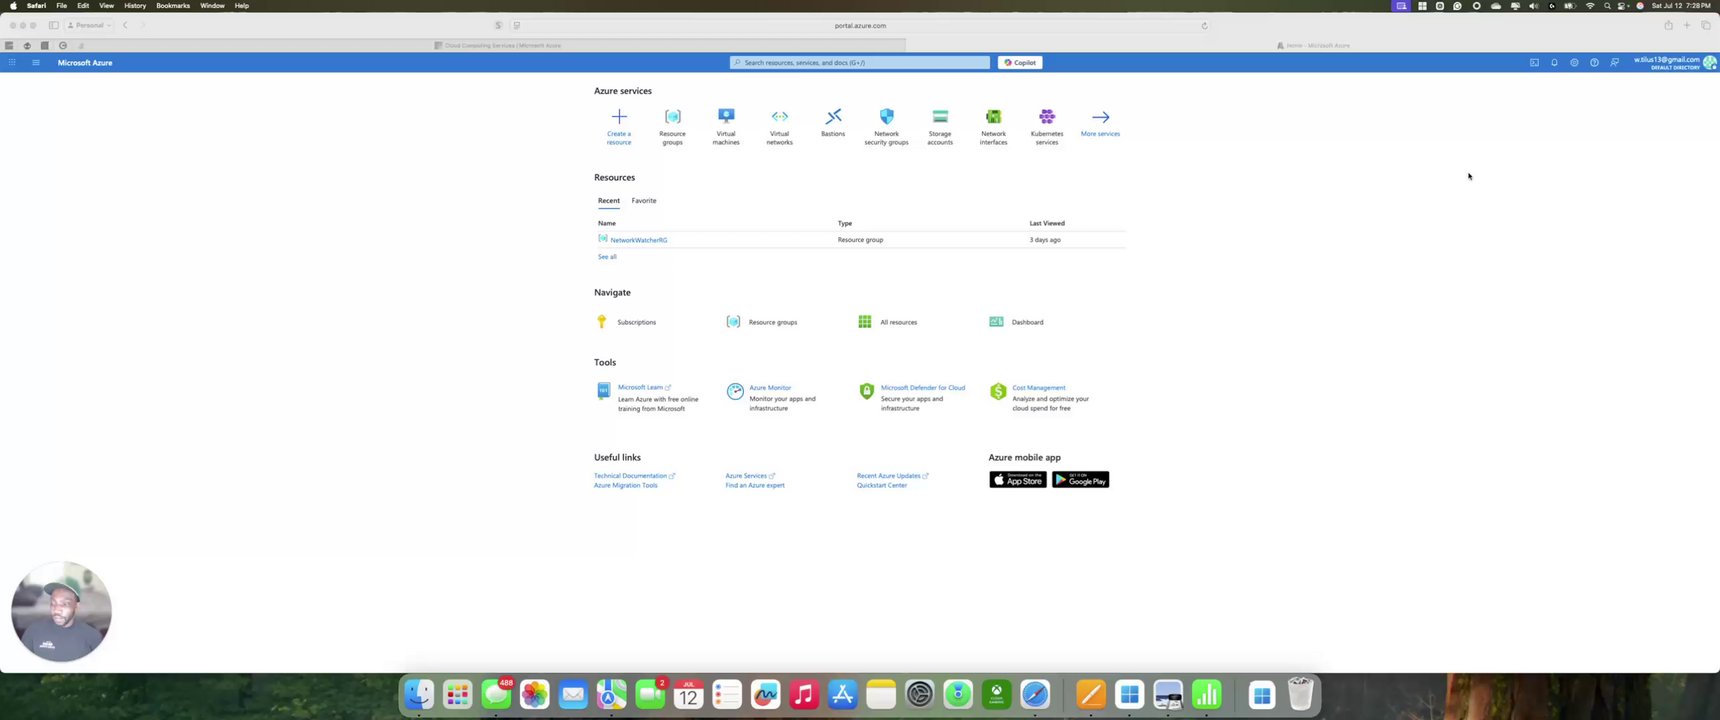Open Azure portal settings gear

pyautogui.click(x=1574, y=62)
